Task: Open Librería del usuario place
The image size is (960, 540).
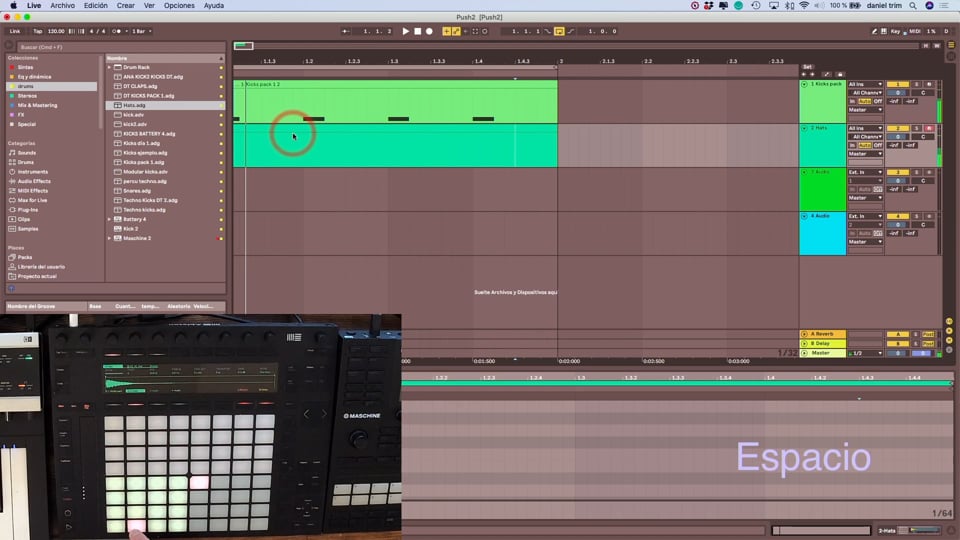Action: [40, 267]
